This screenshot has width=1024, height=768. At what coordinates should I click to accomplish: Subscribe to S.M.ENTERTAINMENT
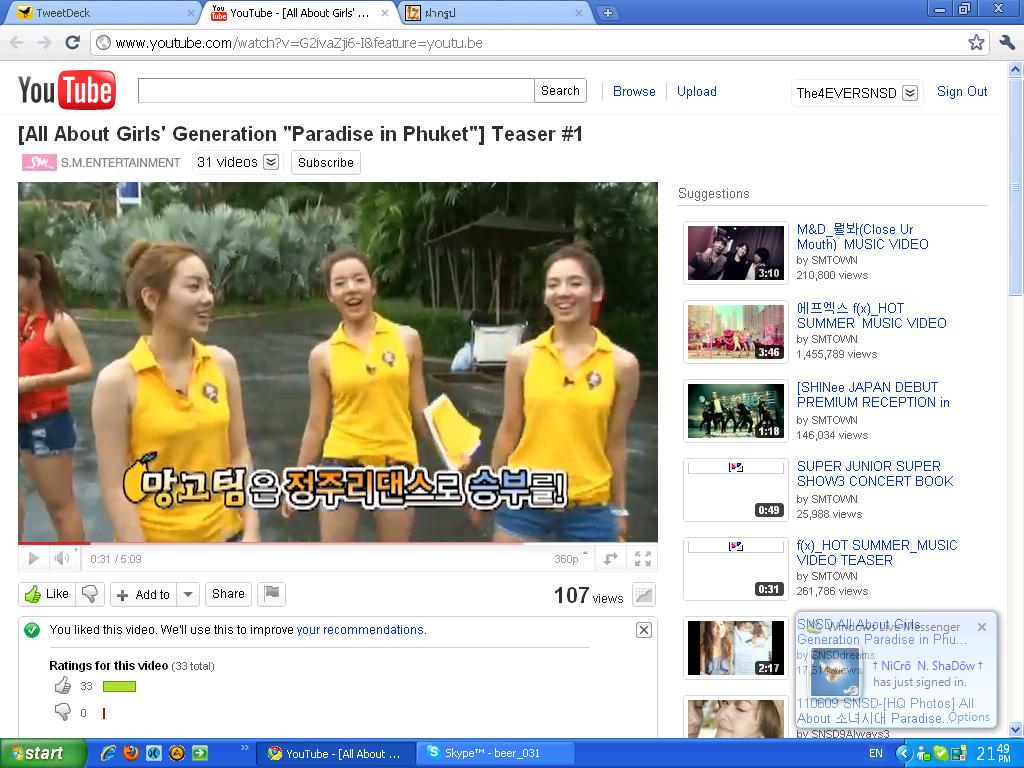point(326,163)
